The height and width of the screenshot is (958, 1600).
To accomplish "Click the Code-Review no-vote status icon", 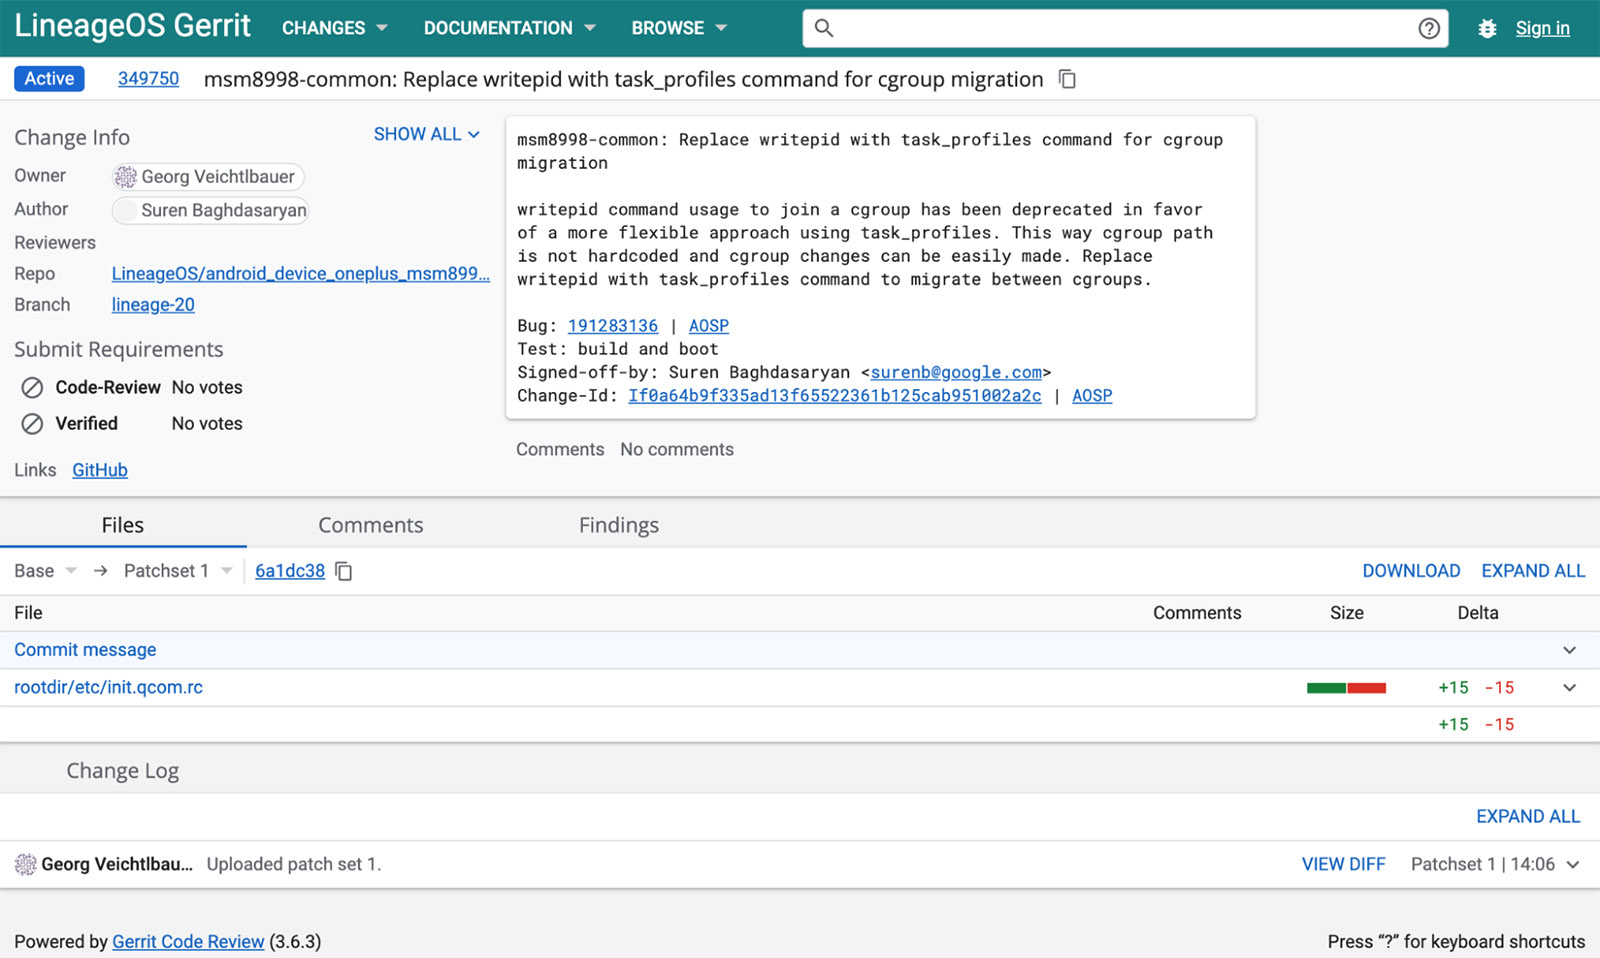I will pyautogui.click(x=31, y=387).
